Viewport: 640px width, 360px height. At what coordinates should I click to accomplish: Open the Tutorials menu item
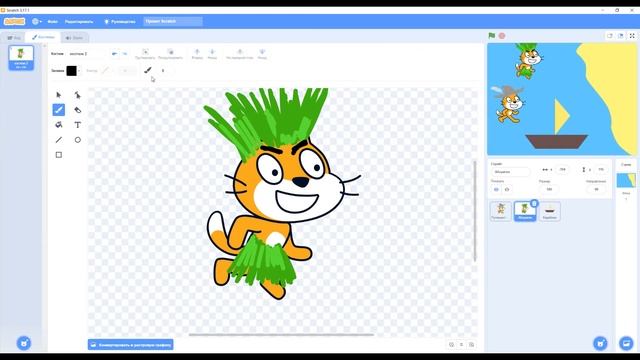[120, 21]
